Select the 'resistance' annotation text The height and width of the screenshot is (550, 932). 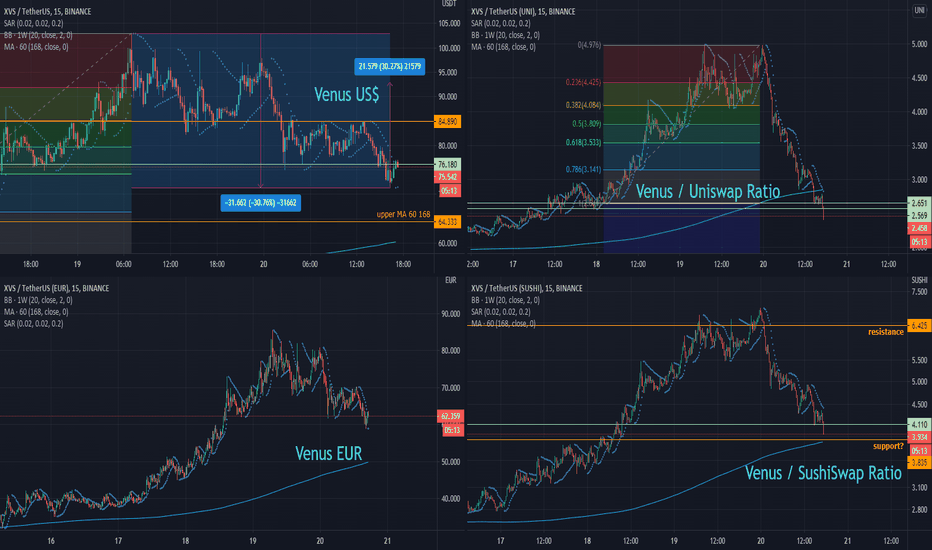pyautogui.click(x=886, y=332)
